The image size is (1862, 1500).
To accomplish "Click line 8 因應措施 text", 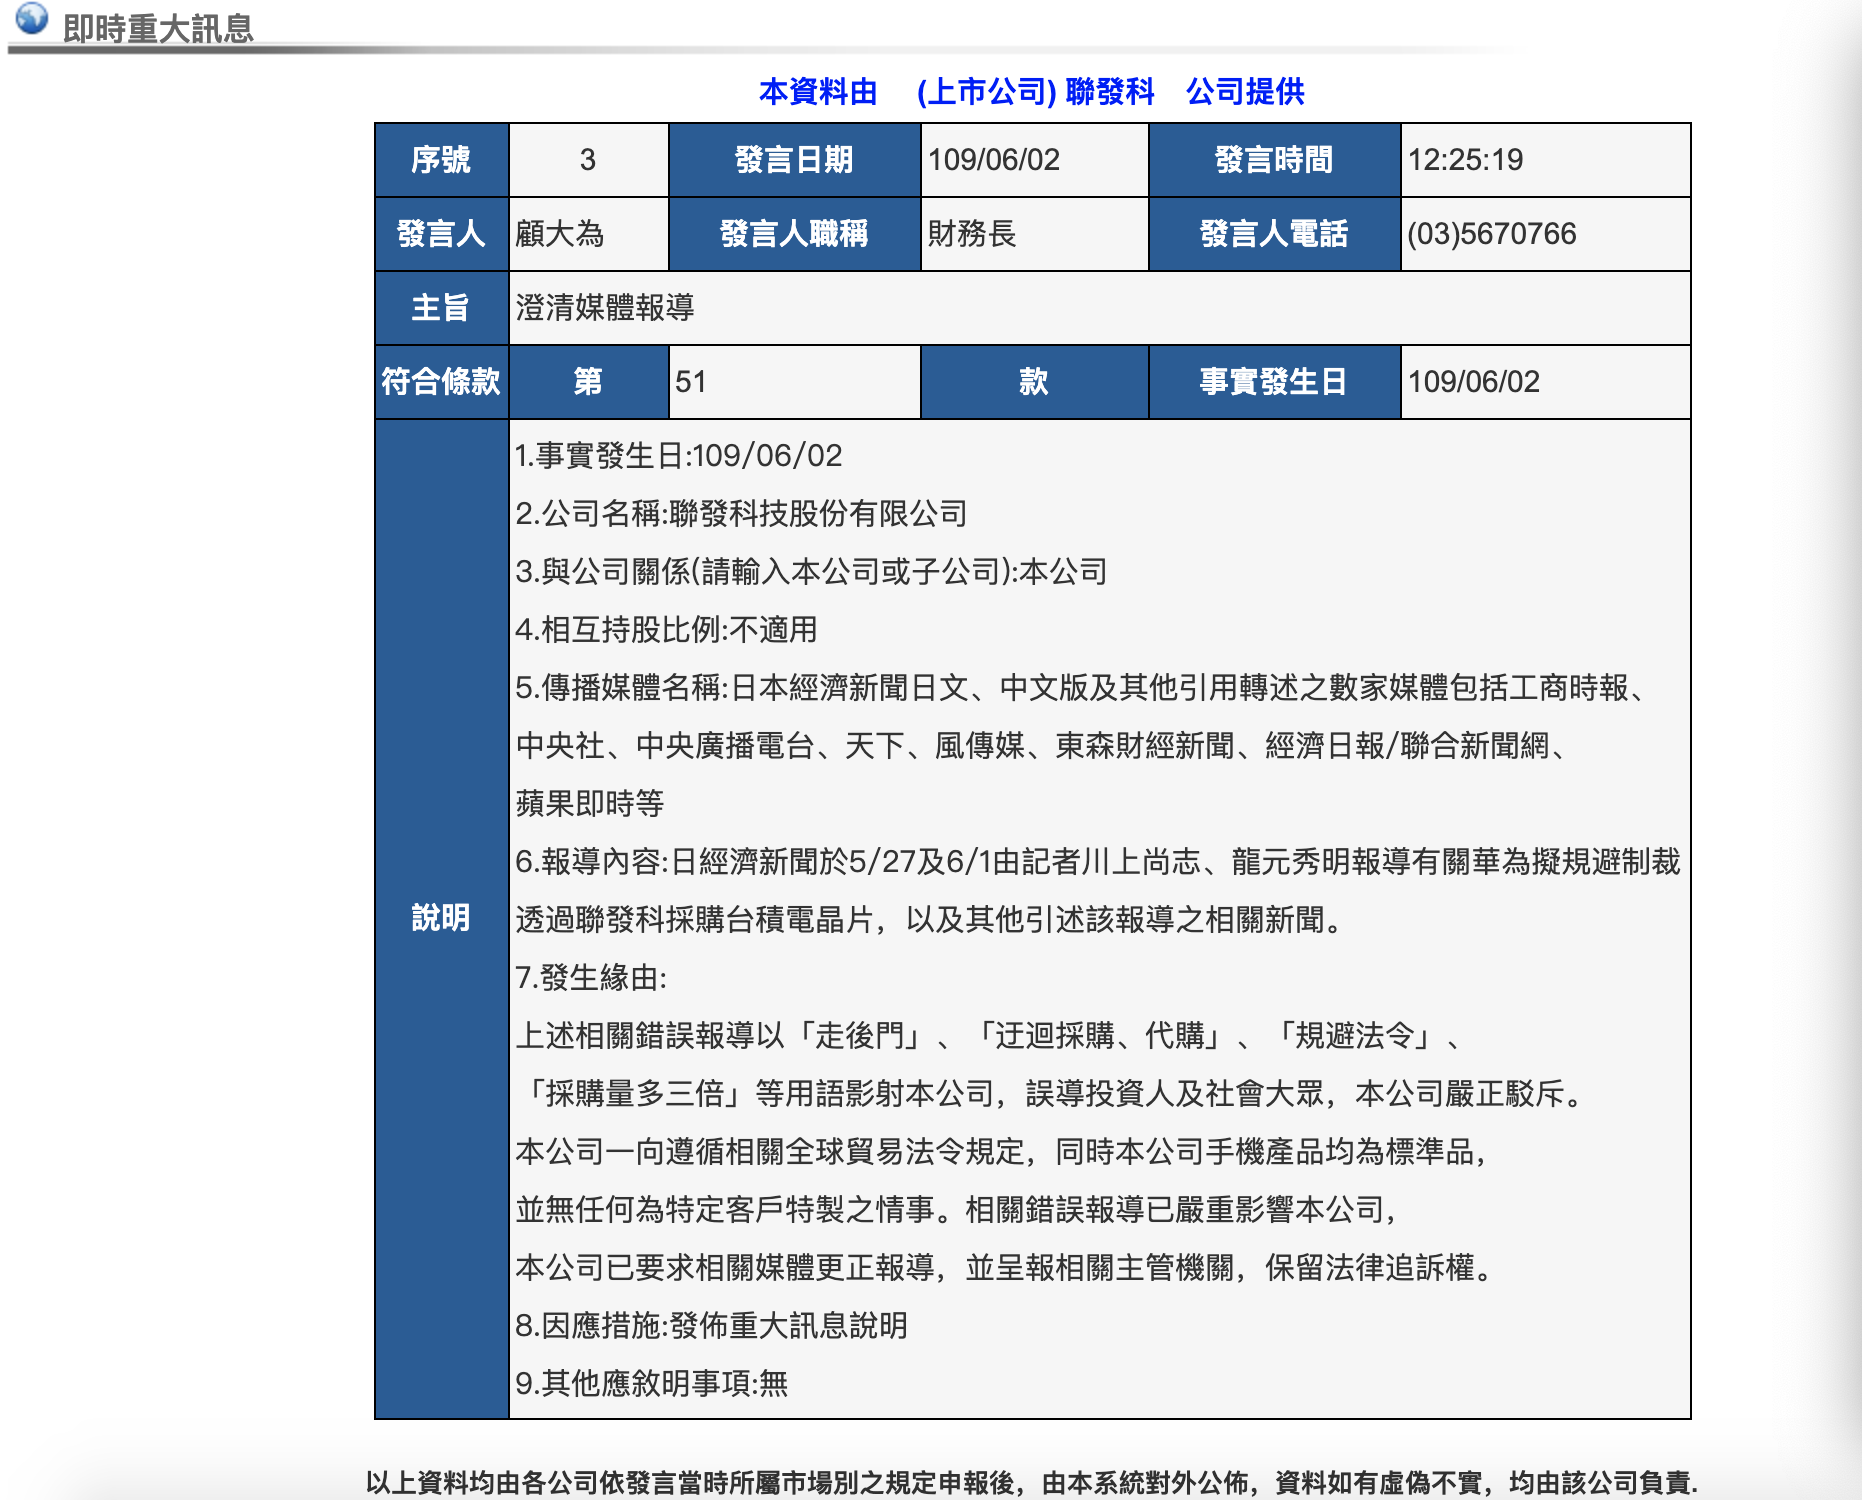I will pos(711,1326).
